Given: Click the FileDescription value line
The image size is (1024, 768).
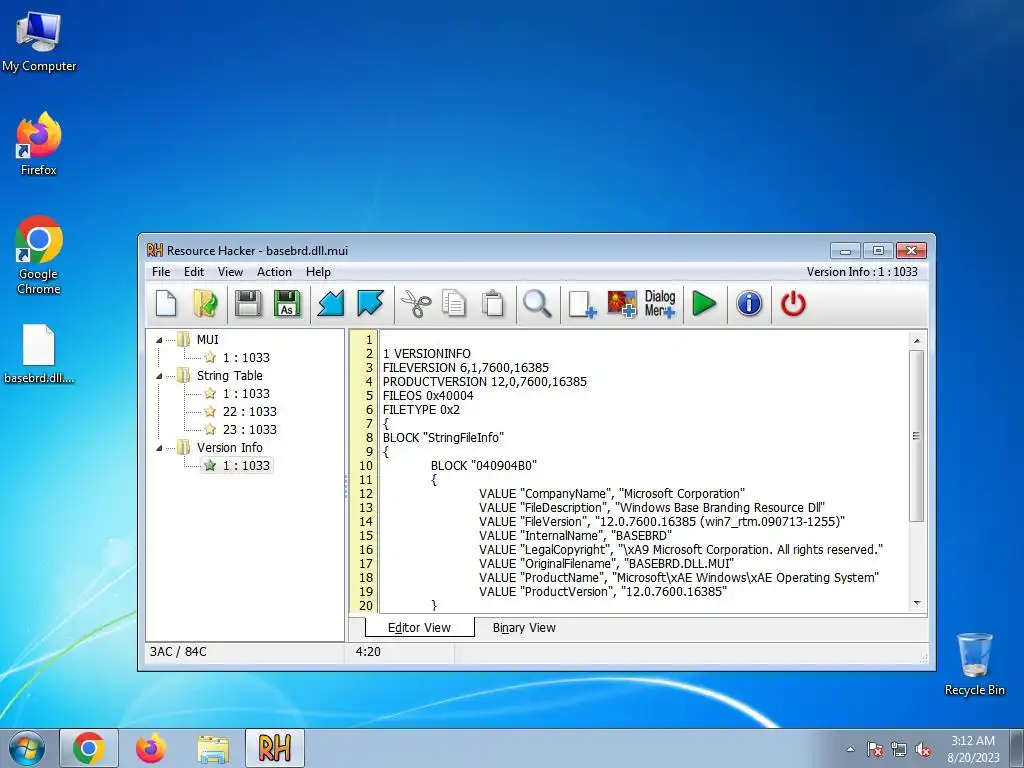Looking at the screenshot, I should click(x=652, y=507).
